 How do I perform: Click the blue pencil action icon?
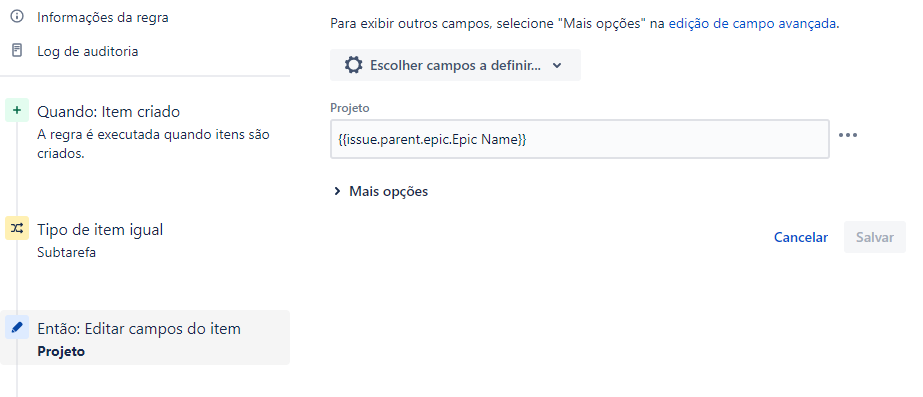[x=17, y=327]
